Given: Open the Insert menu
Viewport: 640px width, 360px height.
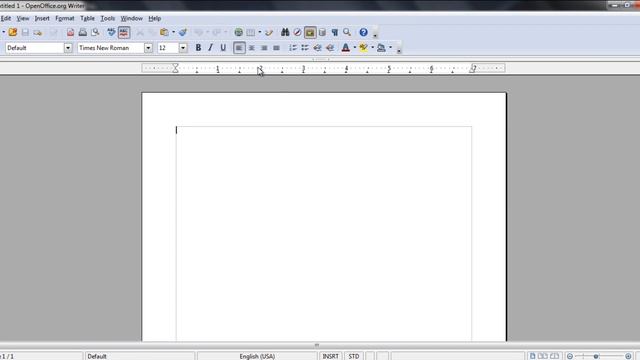Looking at the screenshot, I should click(x=42, y=18).
